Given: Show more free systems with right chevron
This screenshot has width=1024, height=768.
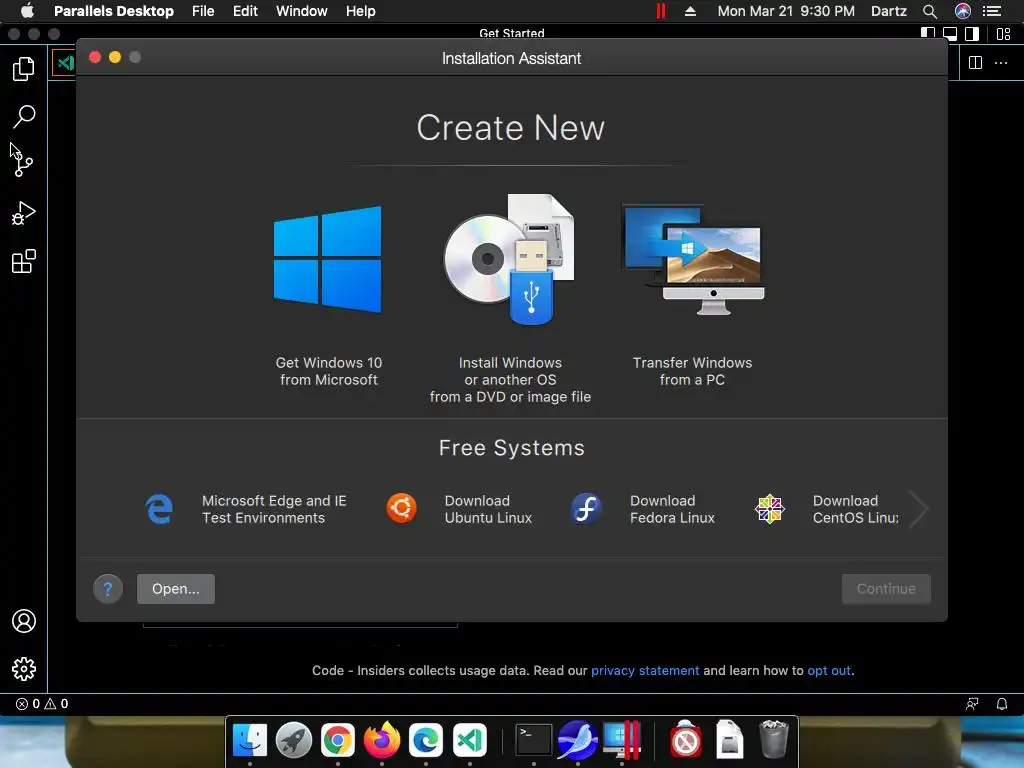Looking at the screenshot, I should pyautogui.click(x=919, y=509).
